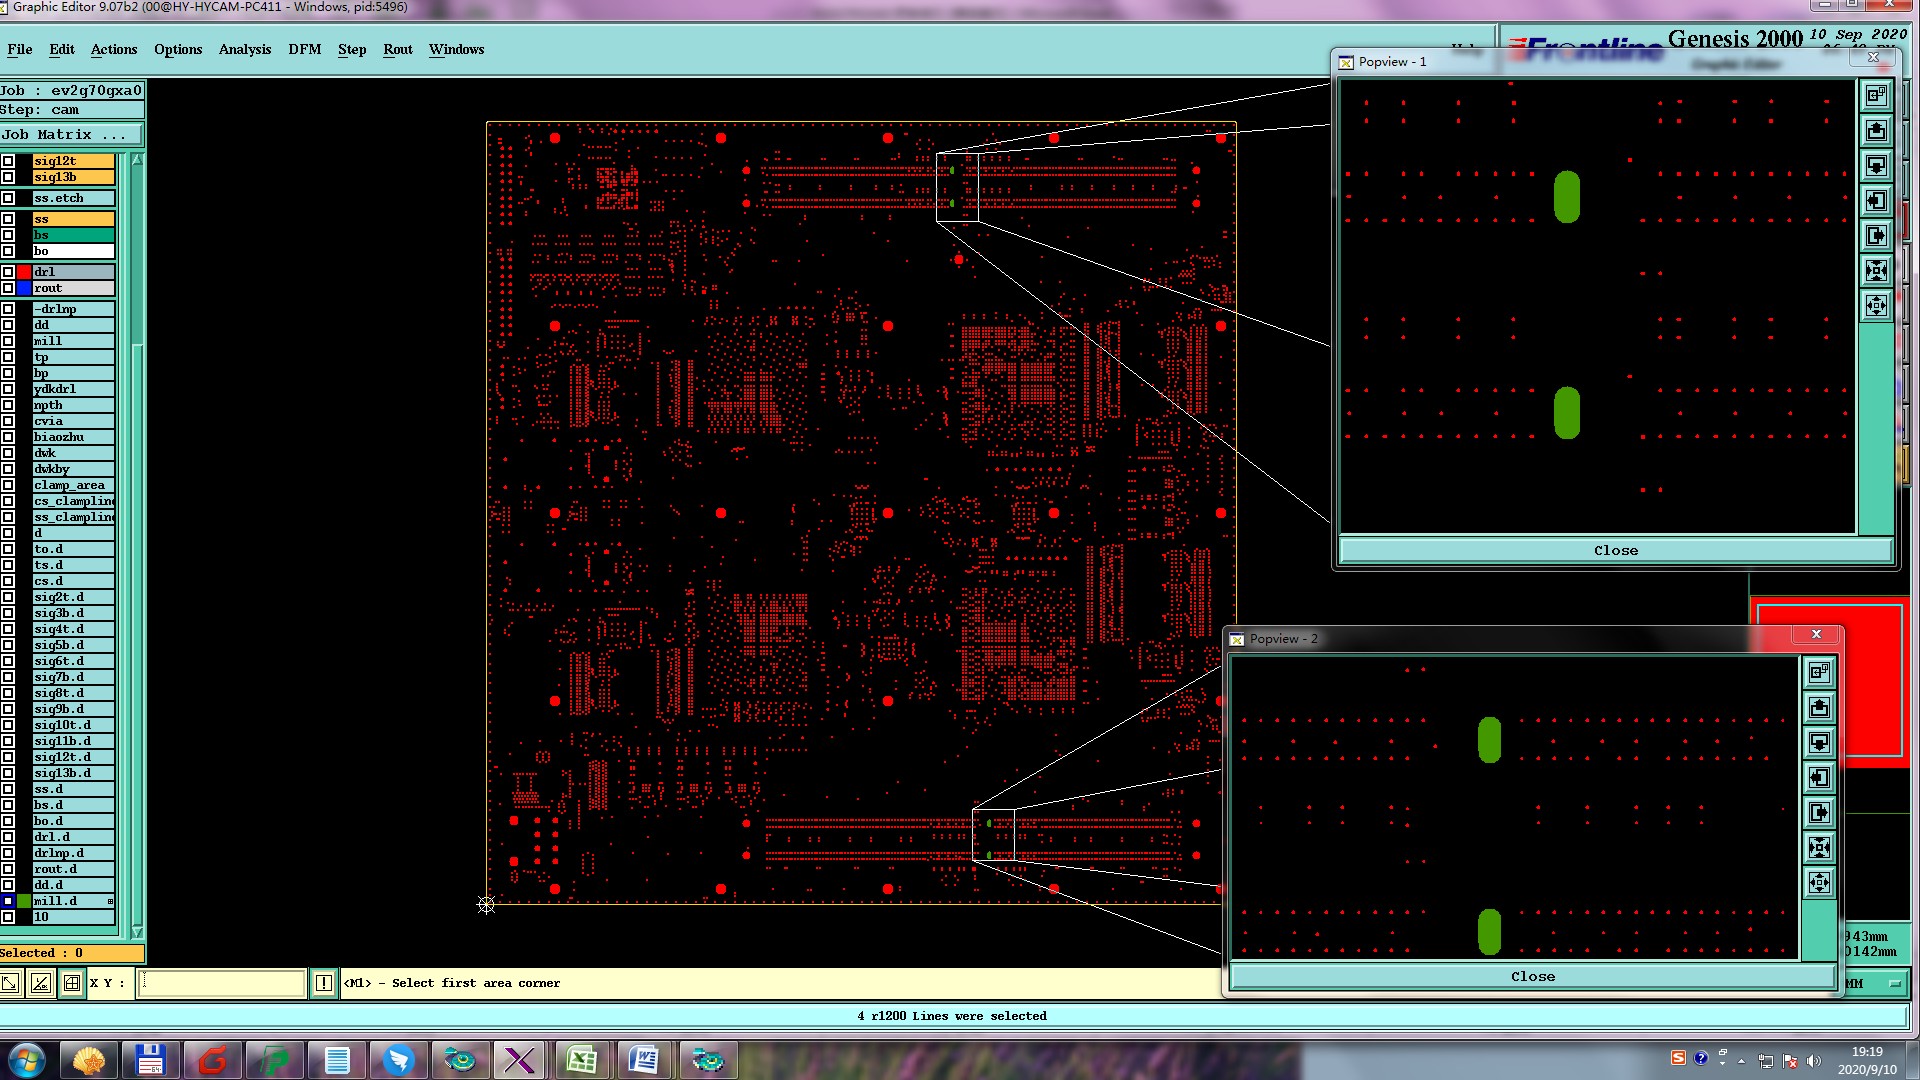Select the mill layer name
The image size is (1920, 1080).
(x=73, y=341)
